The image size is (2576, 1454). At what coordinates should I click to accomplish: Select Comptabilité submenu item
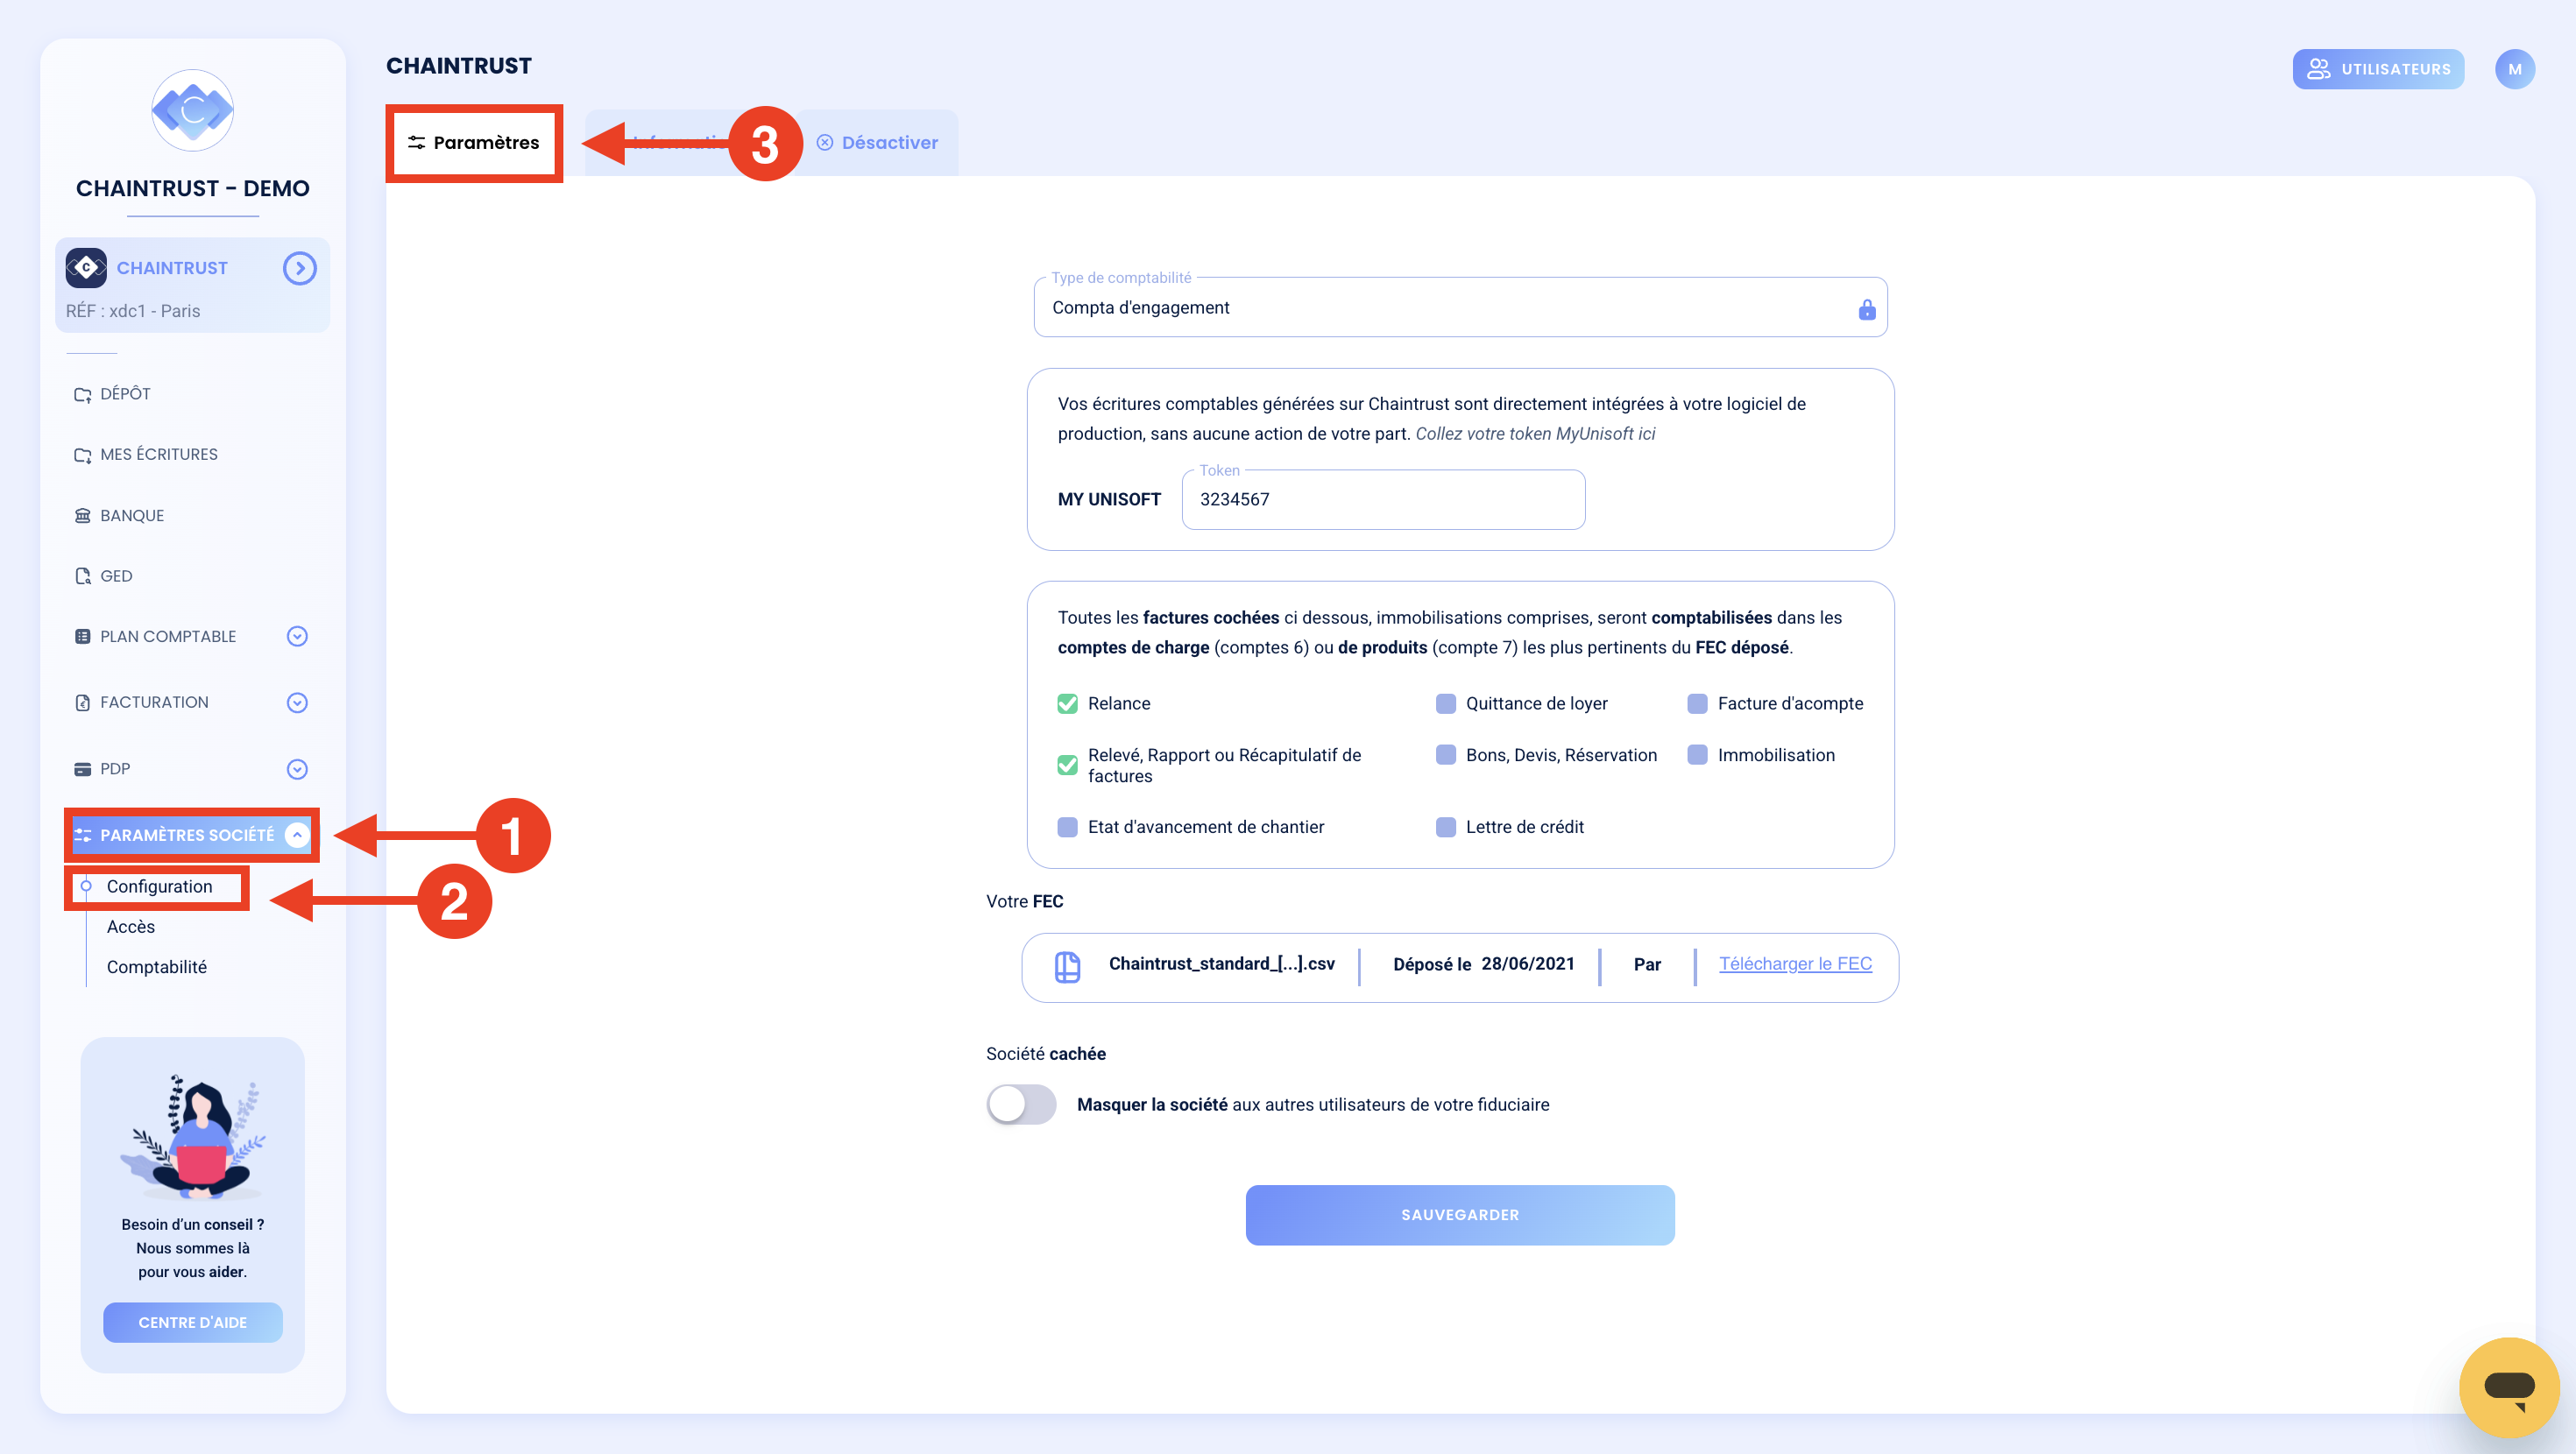click(157, 967)
